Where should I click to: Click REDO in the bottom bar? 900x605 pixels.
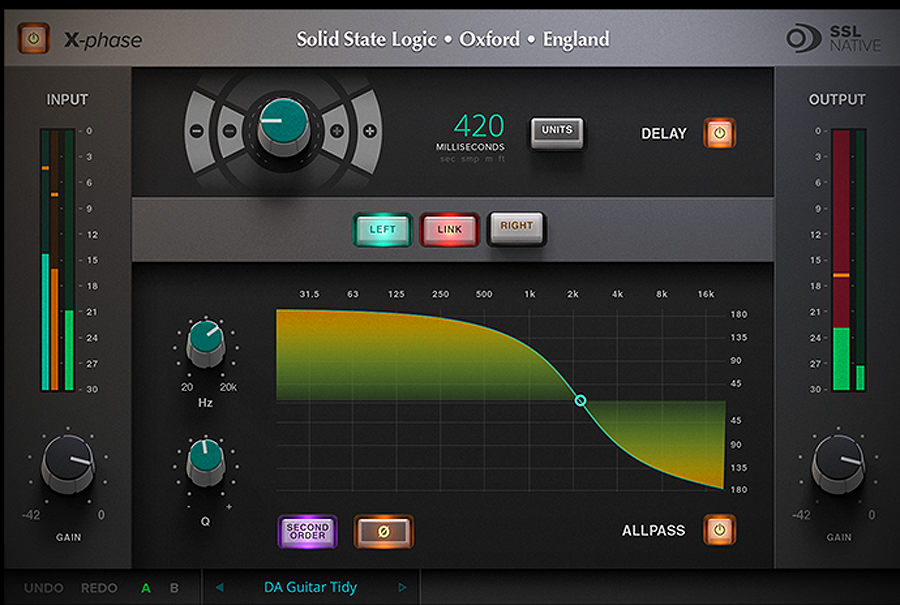[99, 588]
